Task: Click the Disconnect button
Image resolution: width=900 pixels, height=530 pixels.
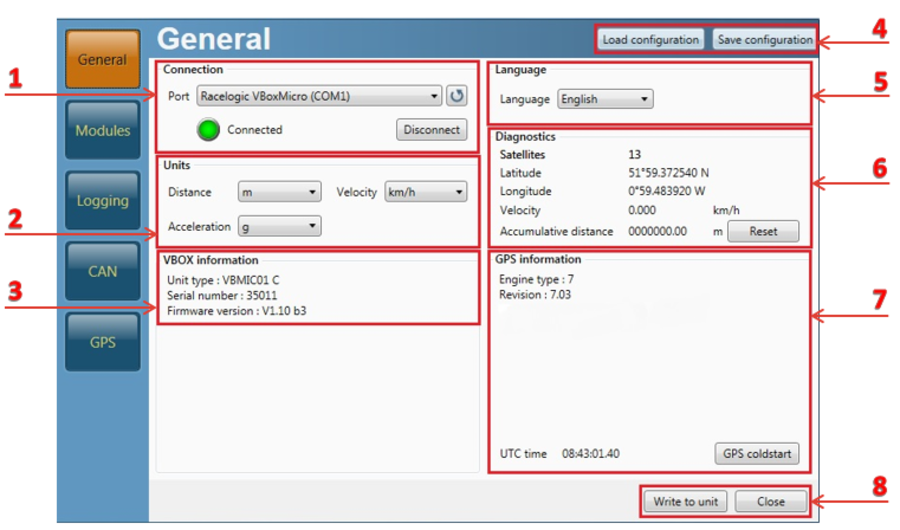Action: pyautogui.click(x=432, y=130)
